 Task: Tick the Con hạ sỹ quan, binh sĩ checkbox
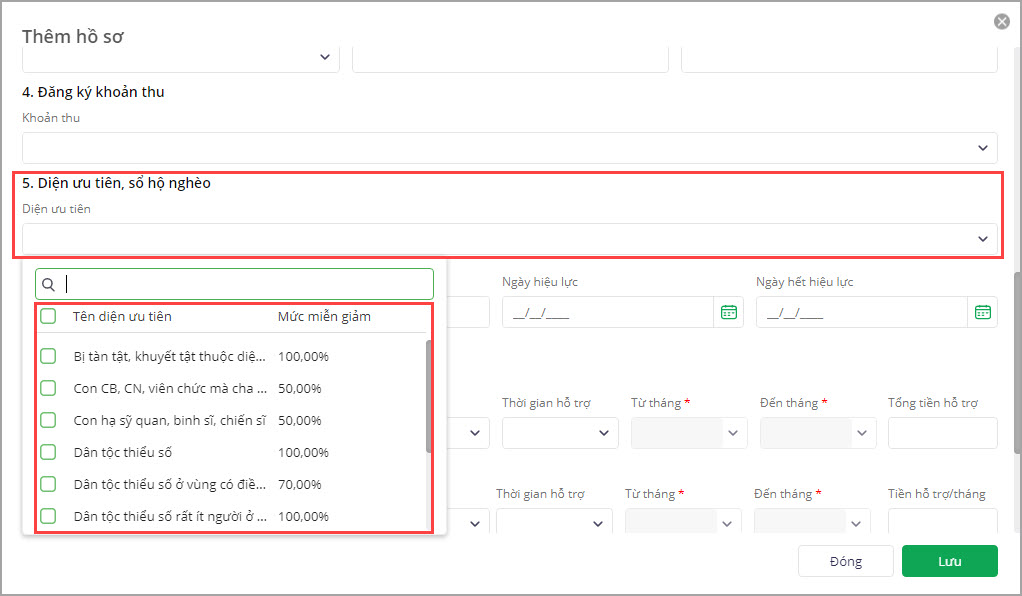click(48, 420)
